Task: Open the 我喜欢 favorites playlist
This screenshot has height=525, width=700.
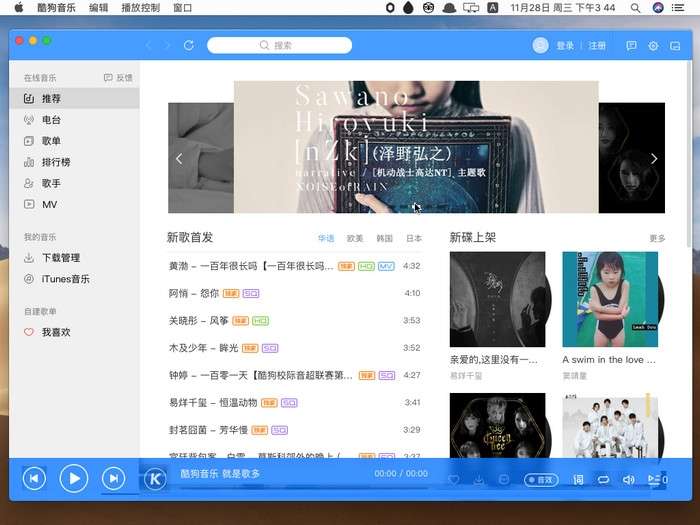Action: pyautogui.click(x=74, y=332)
